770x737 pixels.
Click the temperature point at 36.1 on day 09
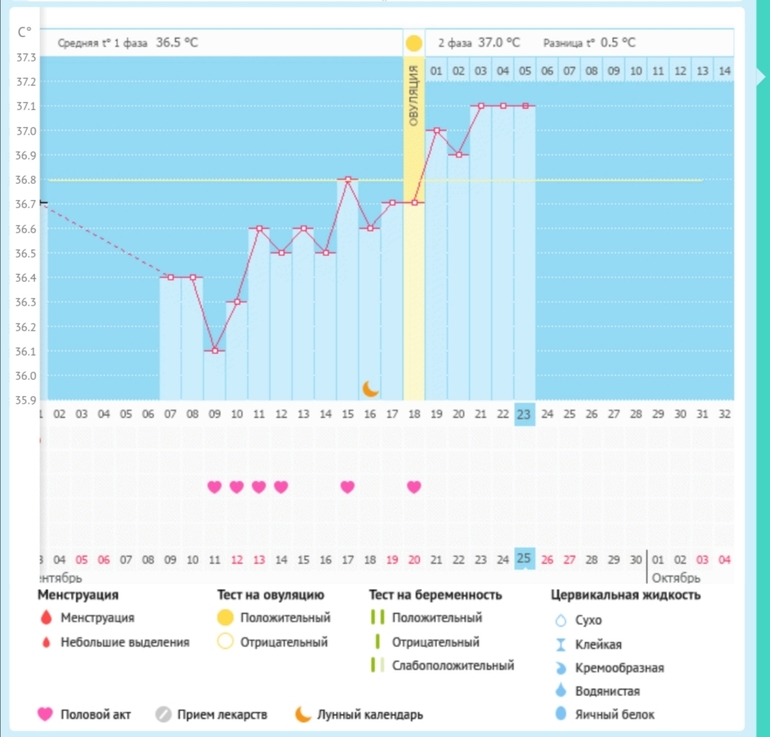tap(214, 351)
